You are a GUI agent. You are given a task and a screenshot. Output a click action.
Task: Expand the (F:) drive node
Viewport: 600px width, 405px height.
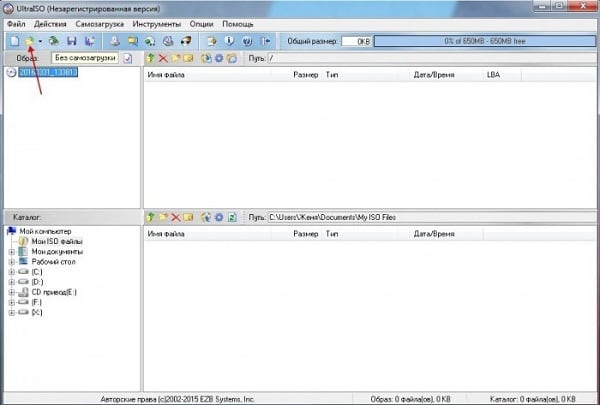[x=12, y=302]
